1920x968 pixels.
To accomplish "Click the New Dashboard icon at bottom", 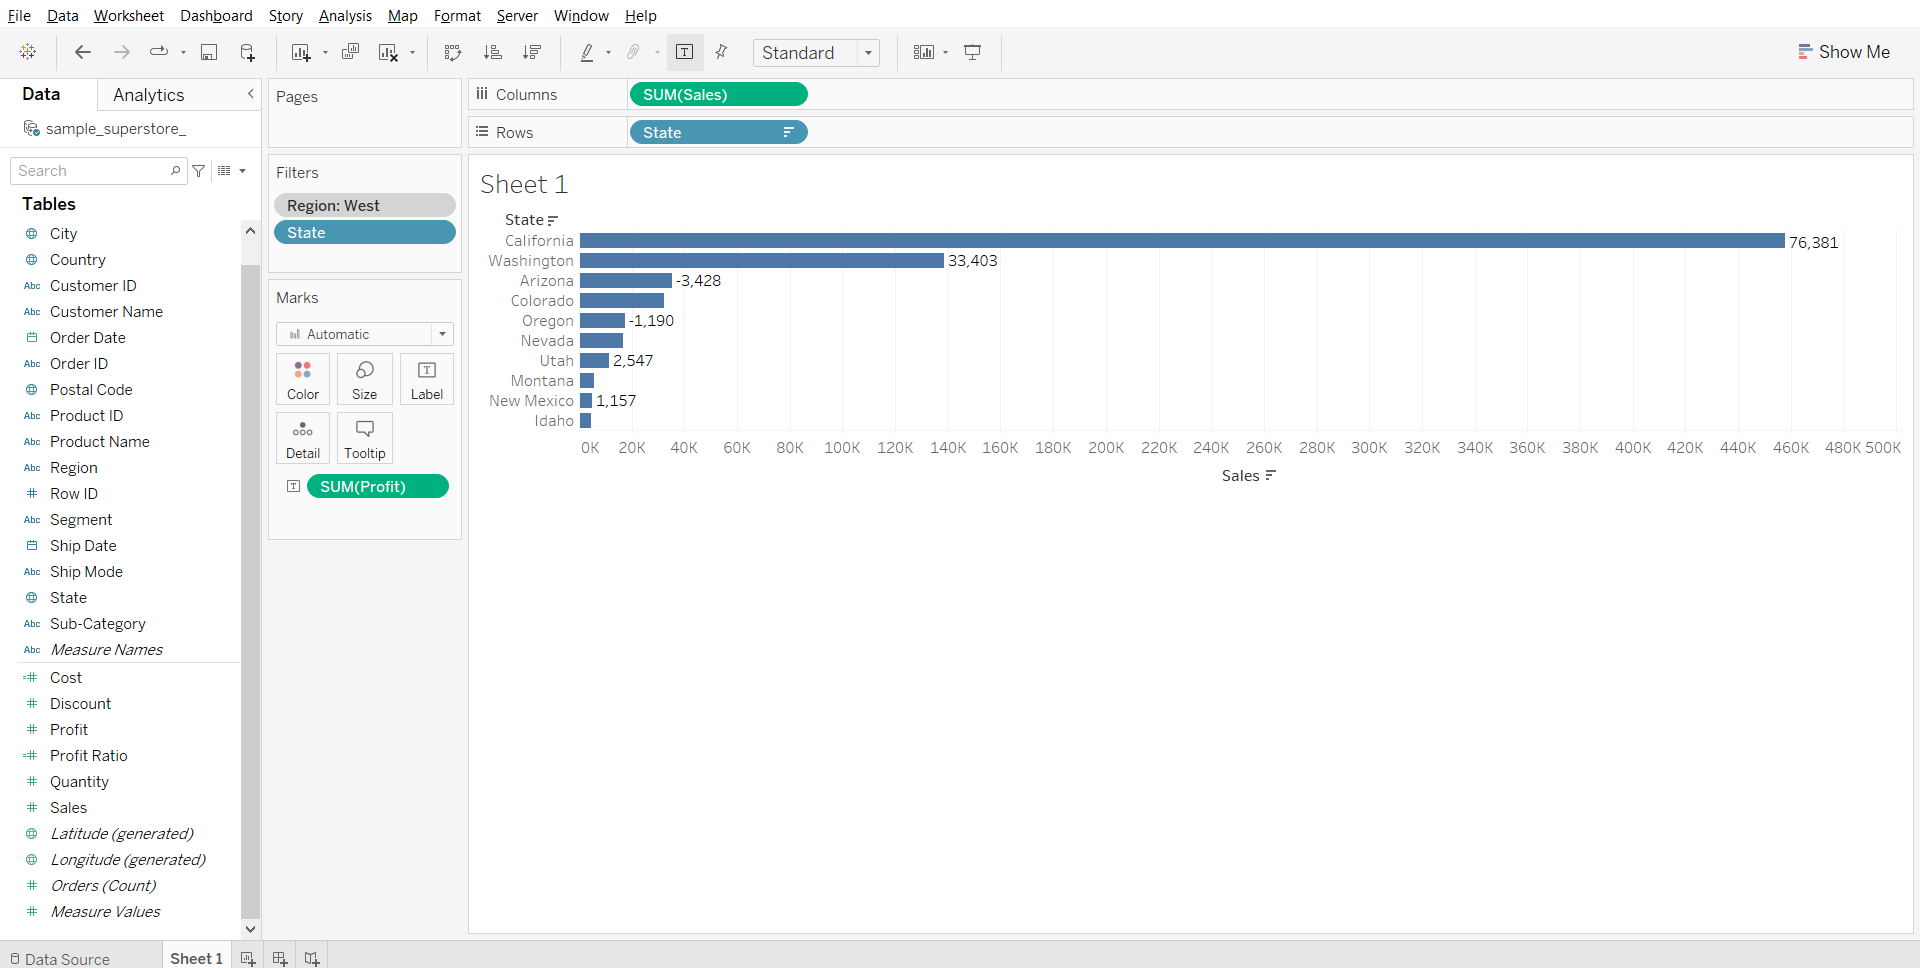I will coord(280,958).
